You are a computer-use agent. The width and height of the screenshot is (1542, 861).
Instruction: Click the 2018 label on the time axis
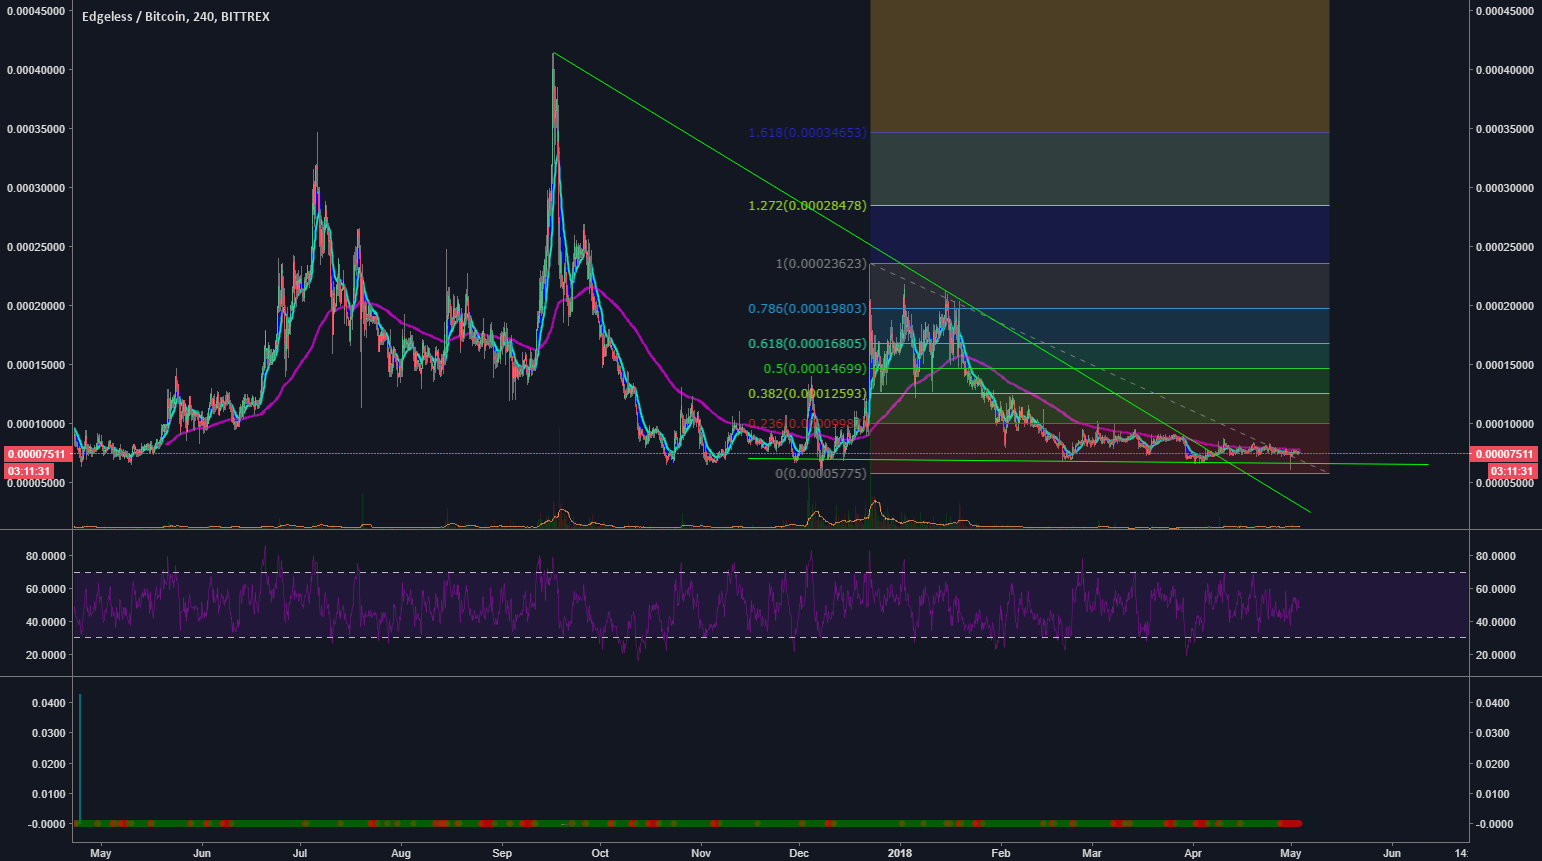900,853
